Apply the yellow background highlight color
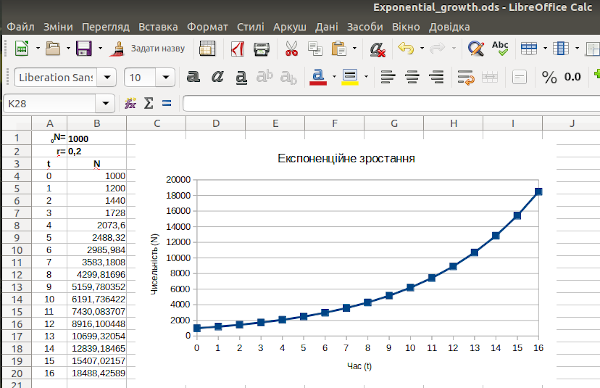The image size is (600, 388). point(350,77)
